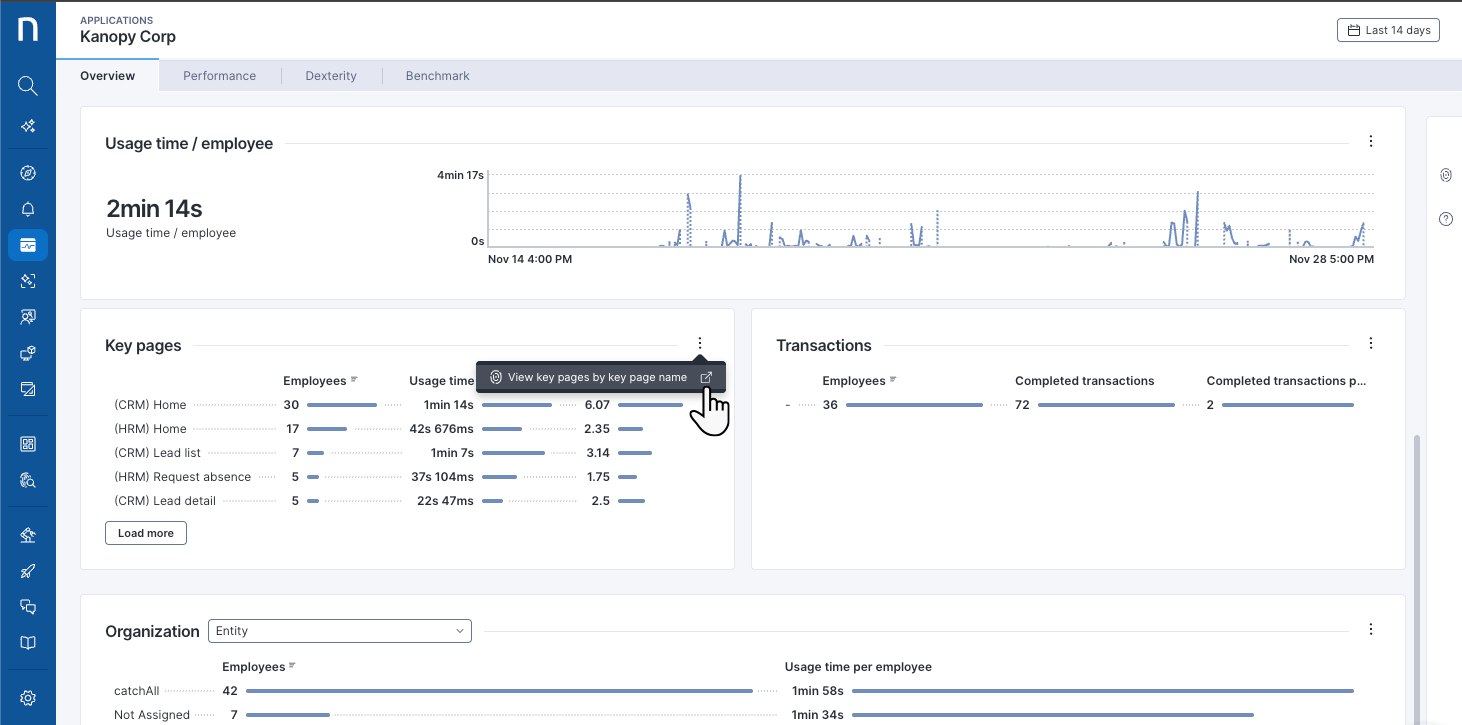Select View key pages by key page name
The height and width of the screenshot is (725, 1462).
(x=597, y=377)
